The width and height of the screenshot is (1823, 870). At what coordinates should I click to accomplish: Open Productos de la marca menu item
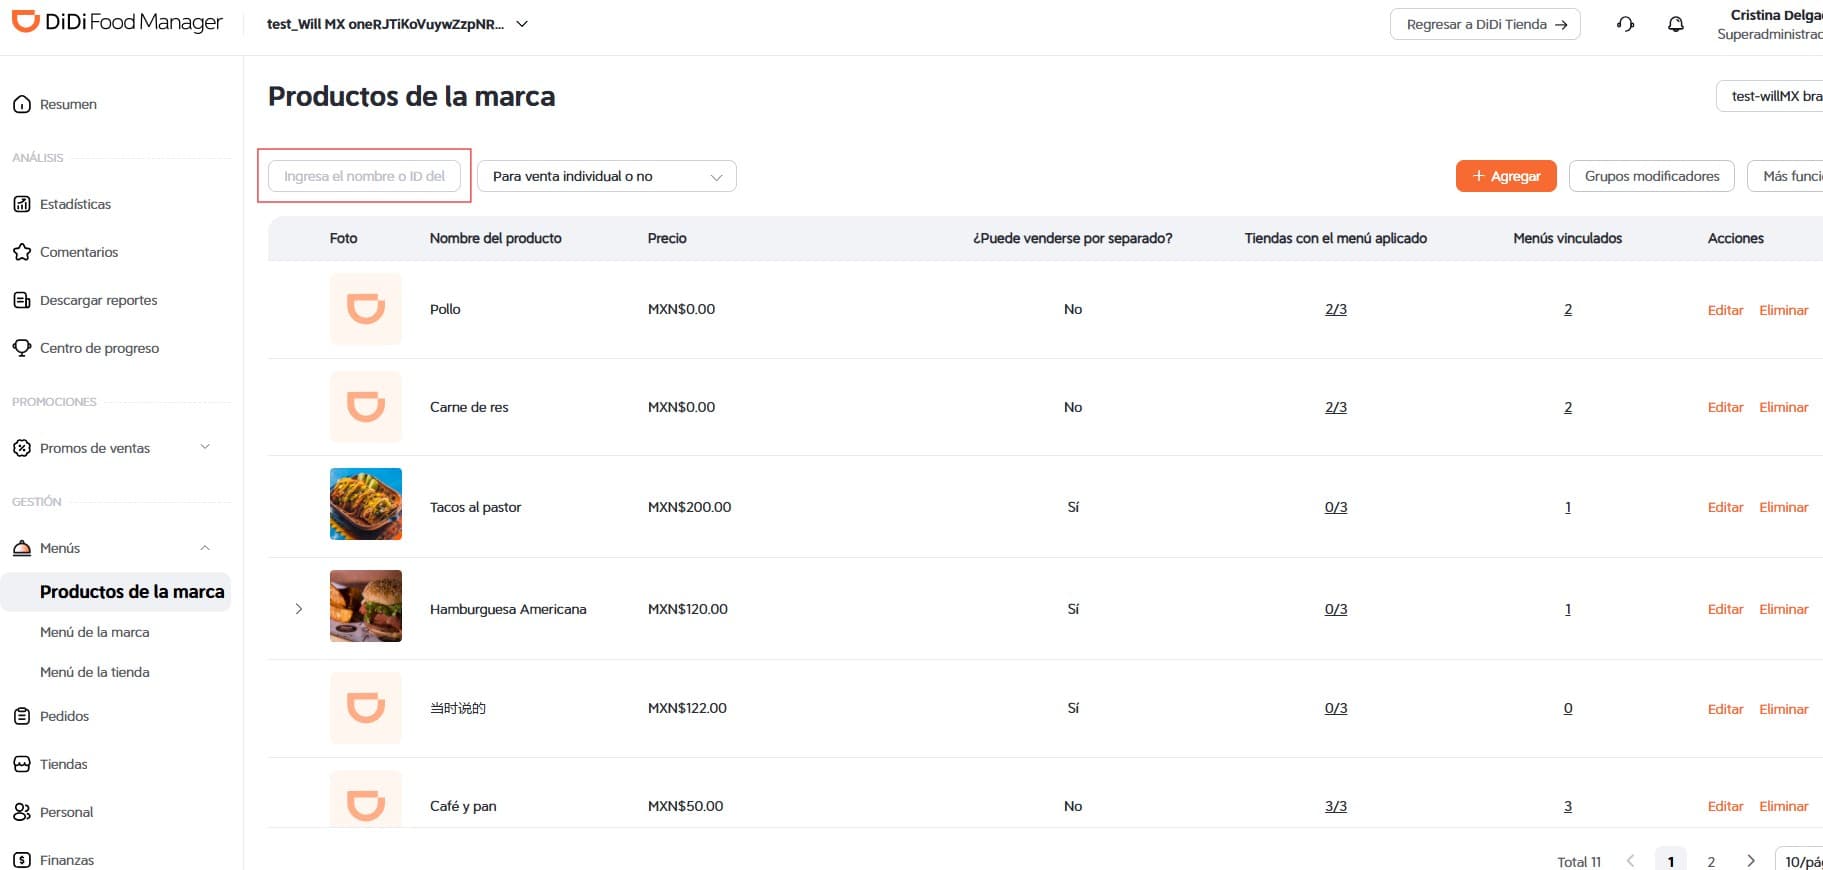point(117,592)
